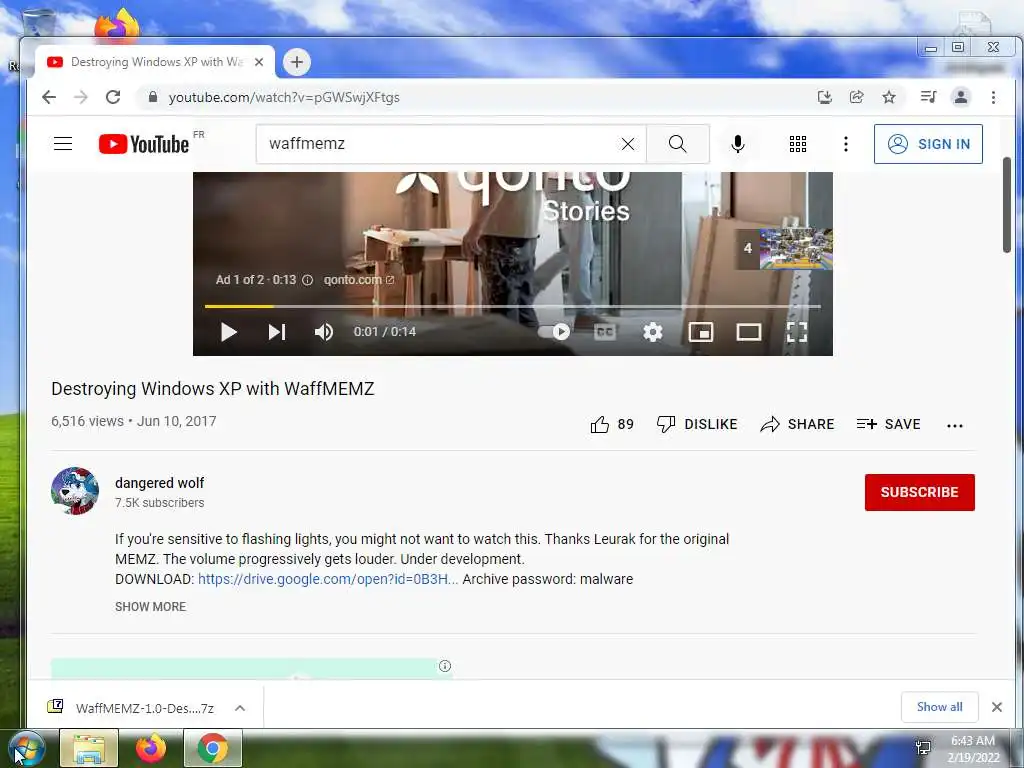Click the network icon in the system tray
This screenshot has width=1024, height=768.
click(x=923, y=748)
